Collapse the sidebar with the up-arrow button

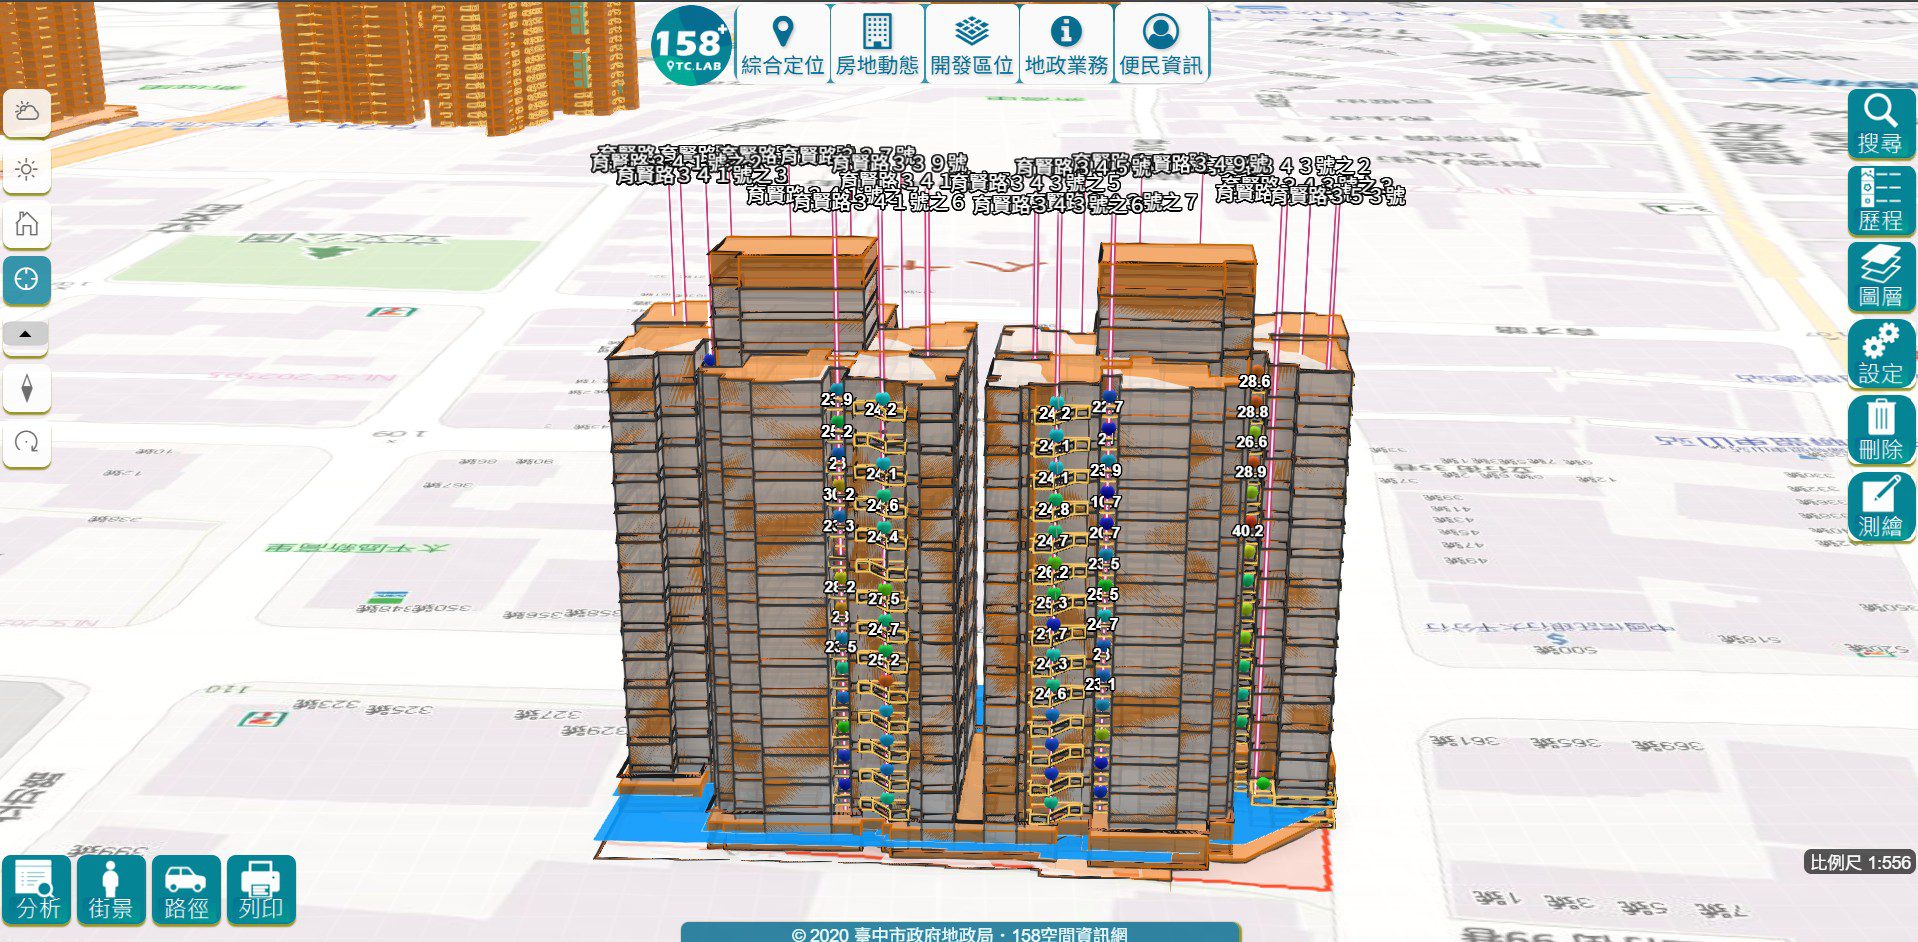27,336
